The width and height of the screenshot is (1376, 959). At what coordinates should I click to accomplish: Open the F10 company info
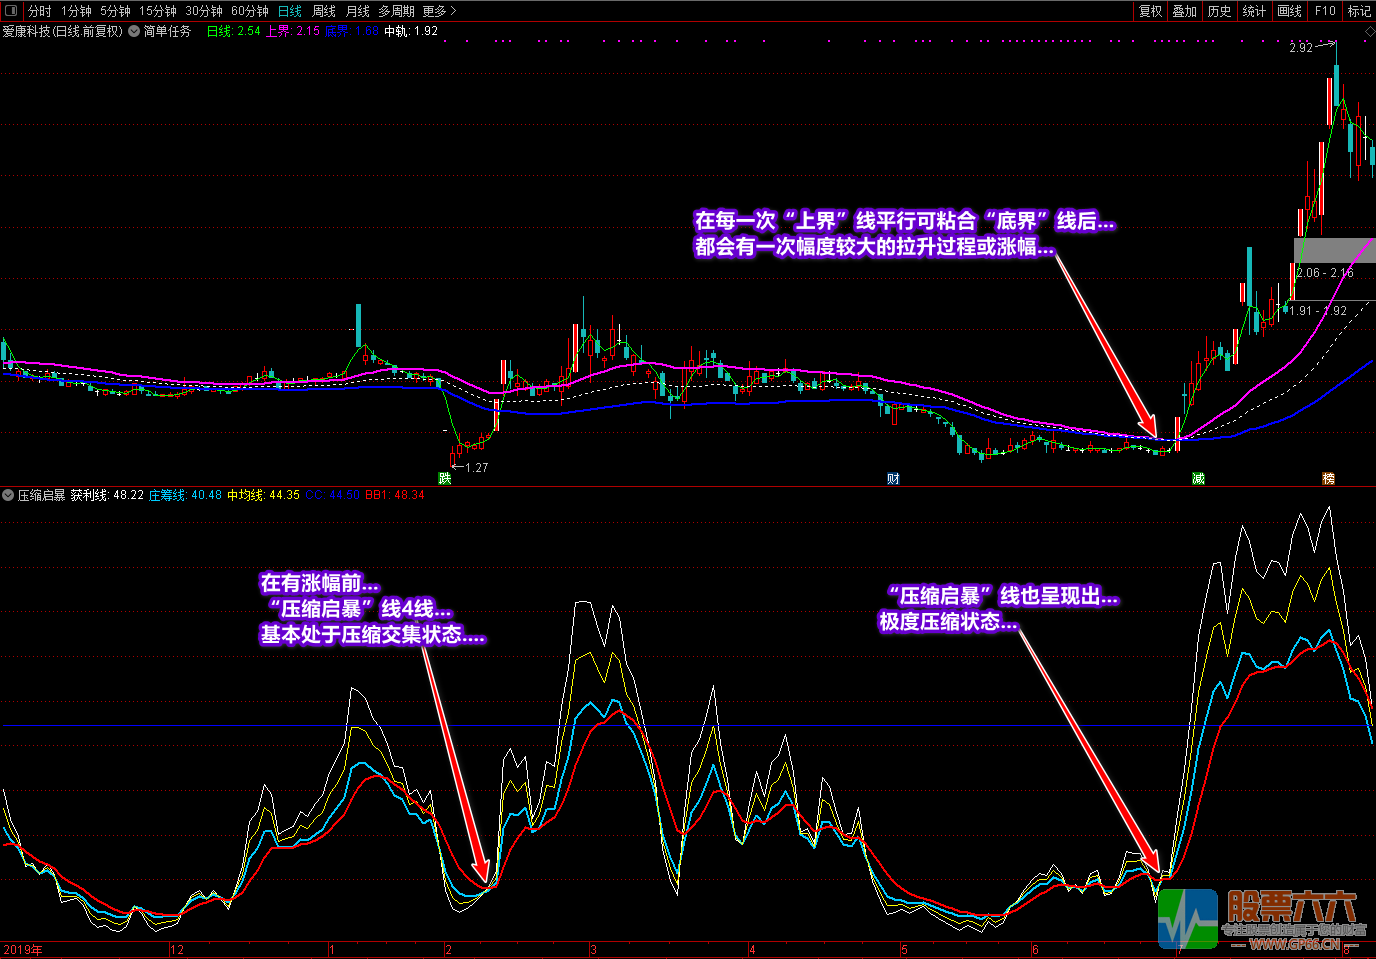point(1325,11)
